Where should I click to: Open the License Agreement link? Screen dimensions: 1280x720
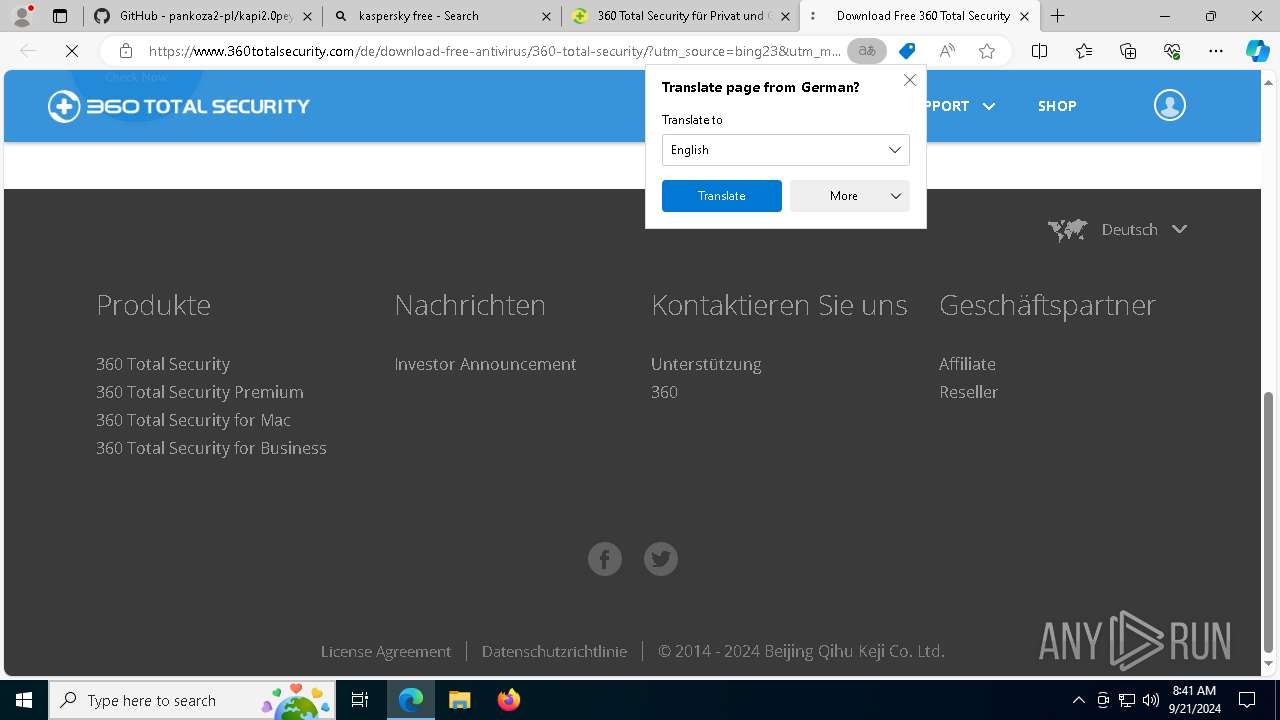386,651
